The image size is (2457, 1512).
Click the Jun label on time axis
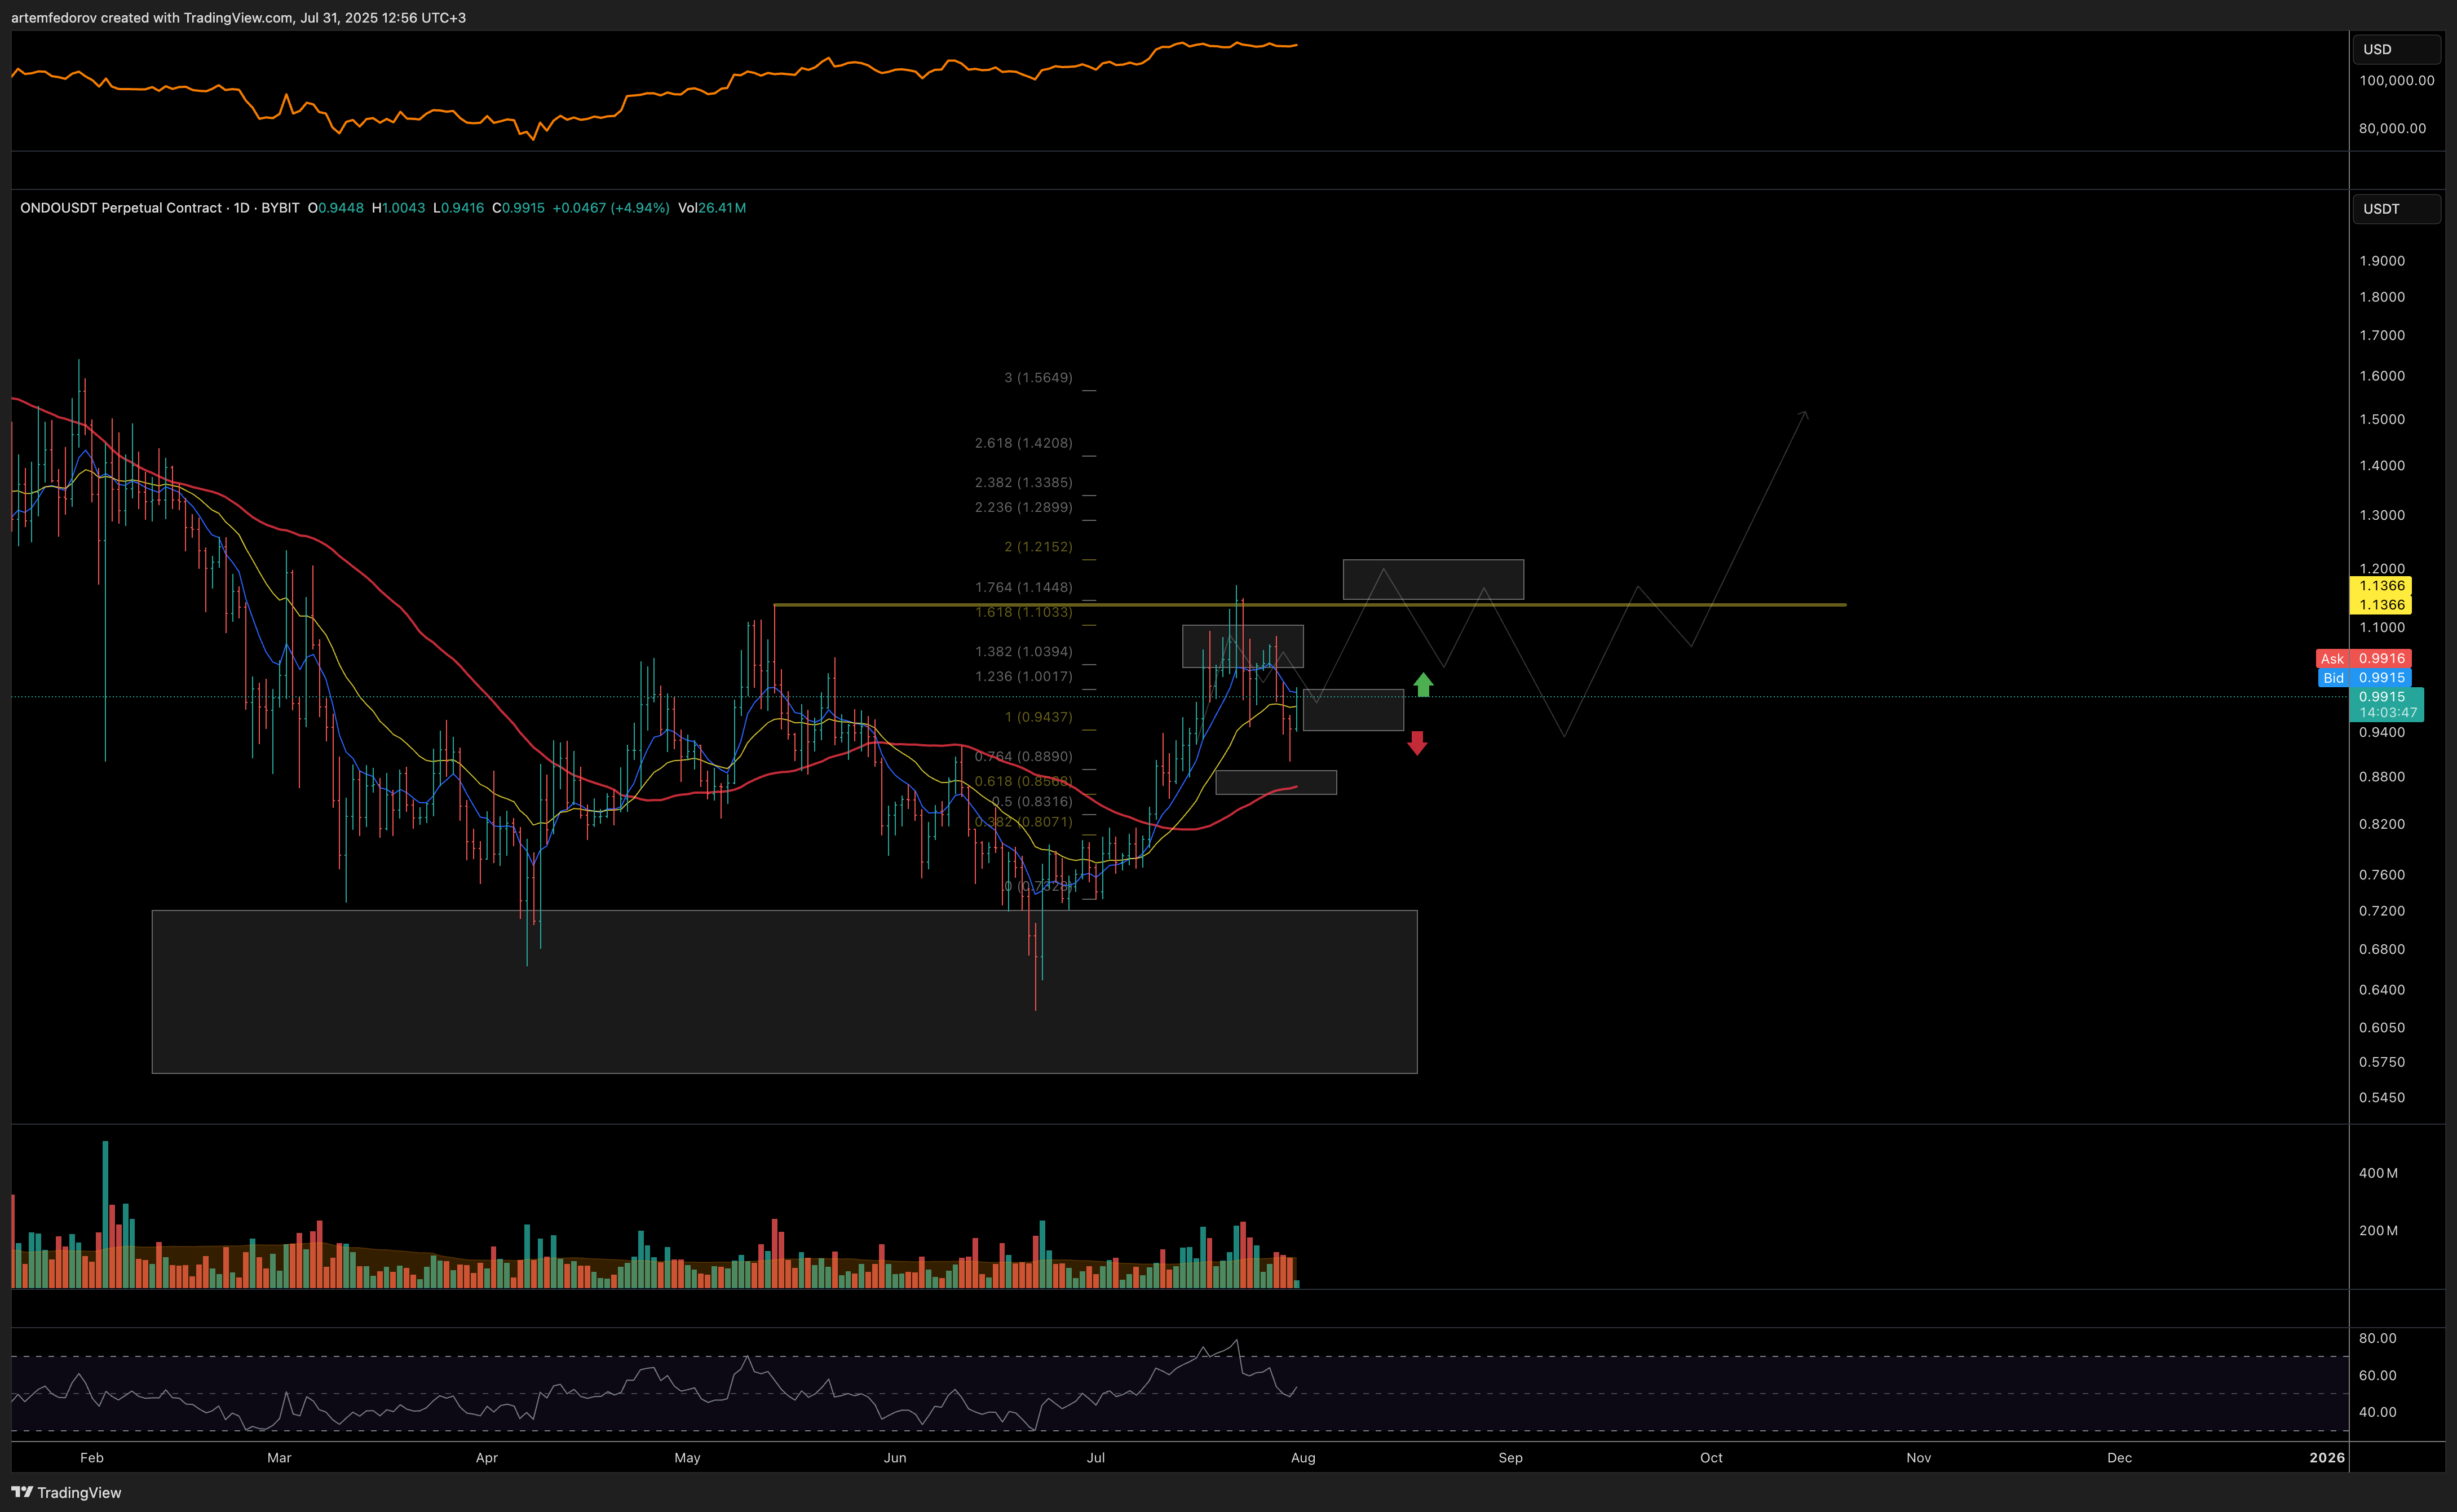click(895, 1457)
